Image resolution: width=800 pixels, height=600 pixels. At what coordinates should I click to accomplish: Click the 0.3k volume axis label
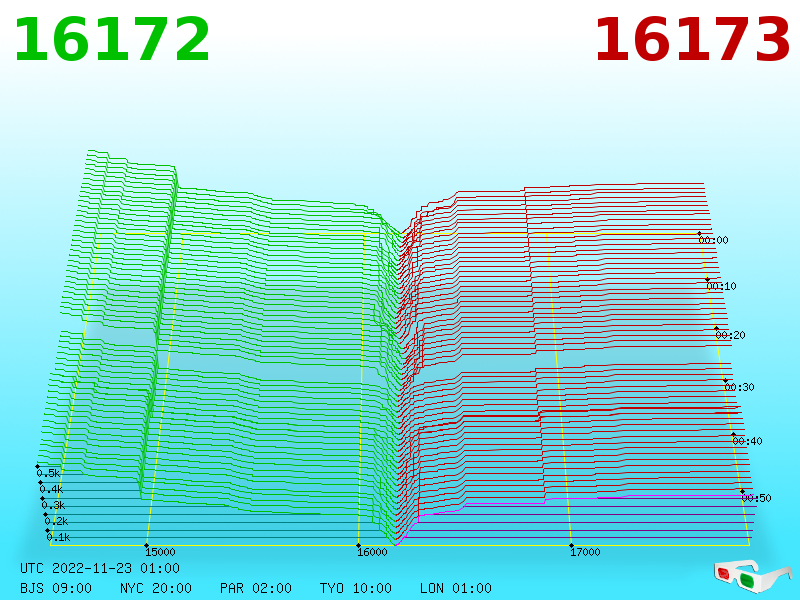coord(54,505)
